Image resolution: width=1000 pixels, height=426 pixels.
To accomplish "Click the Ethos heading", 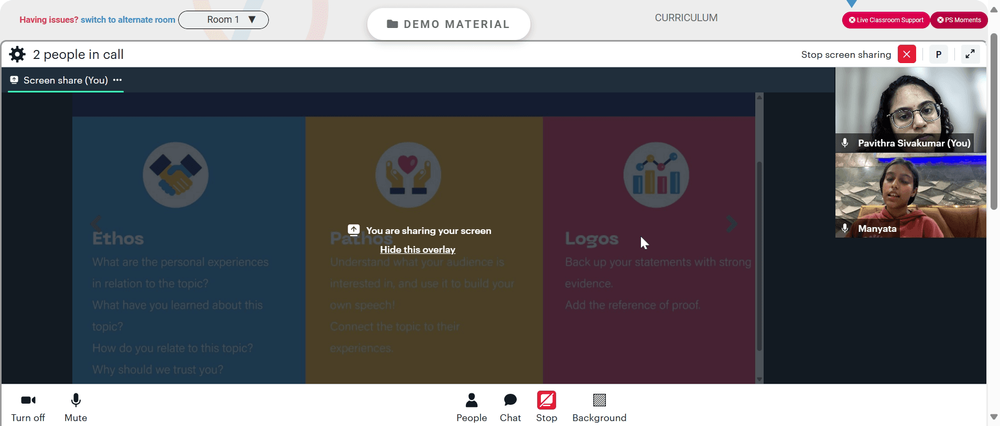I will coord(118,239).
